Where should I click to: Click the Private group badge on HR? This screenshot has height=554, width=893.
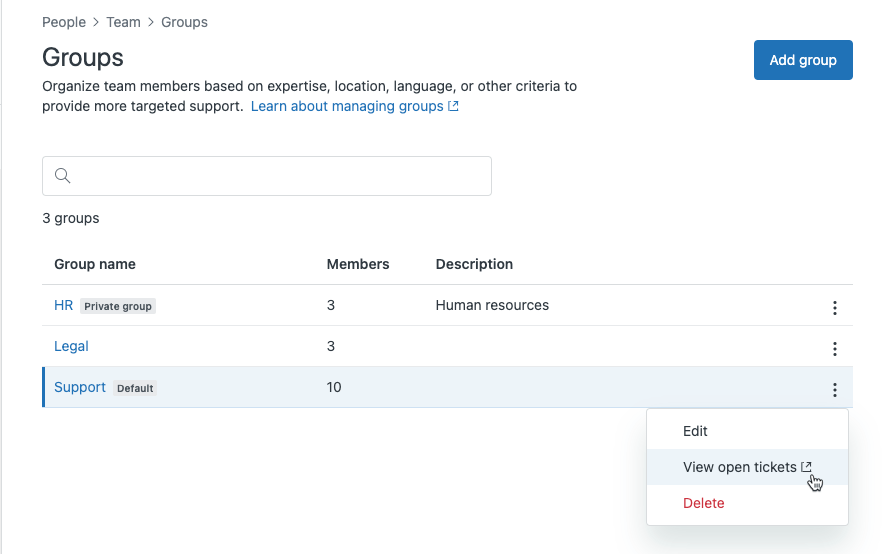click(118, 306)
